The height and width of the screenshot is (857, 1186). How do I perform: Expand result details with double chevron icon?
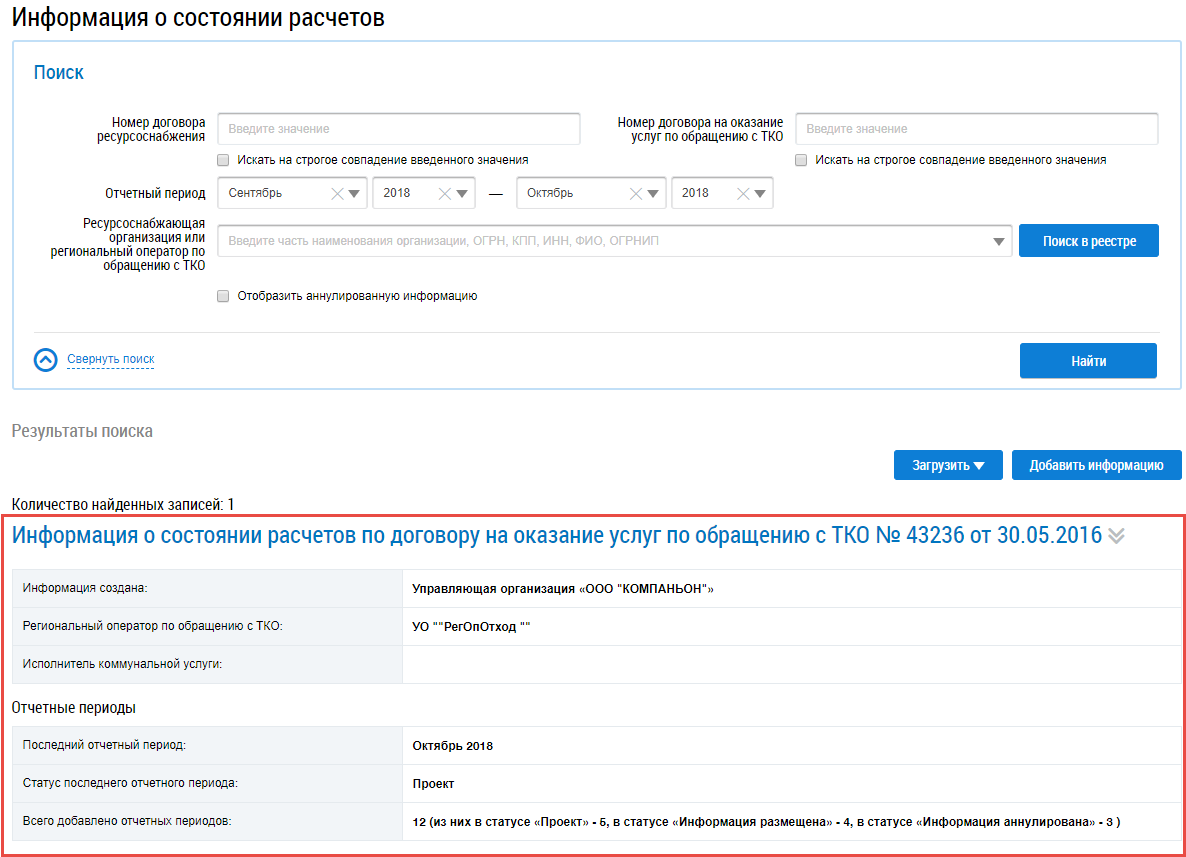(x=1117, y=536)
